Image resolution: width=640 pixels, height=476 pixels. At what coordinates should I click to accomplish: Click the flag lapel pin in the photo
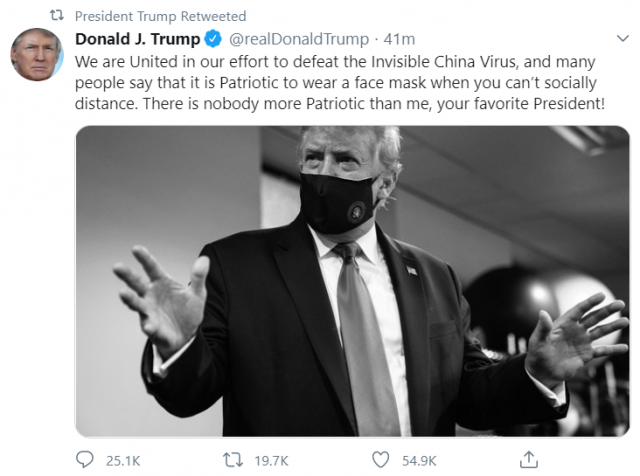click(x=411, y=270)
